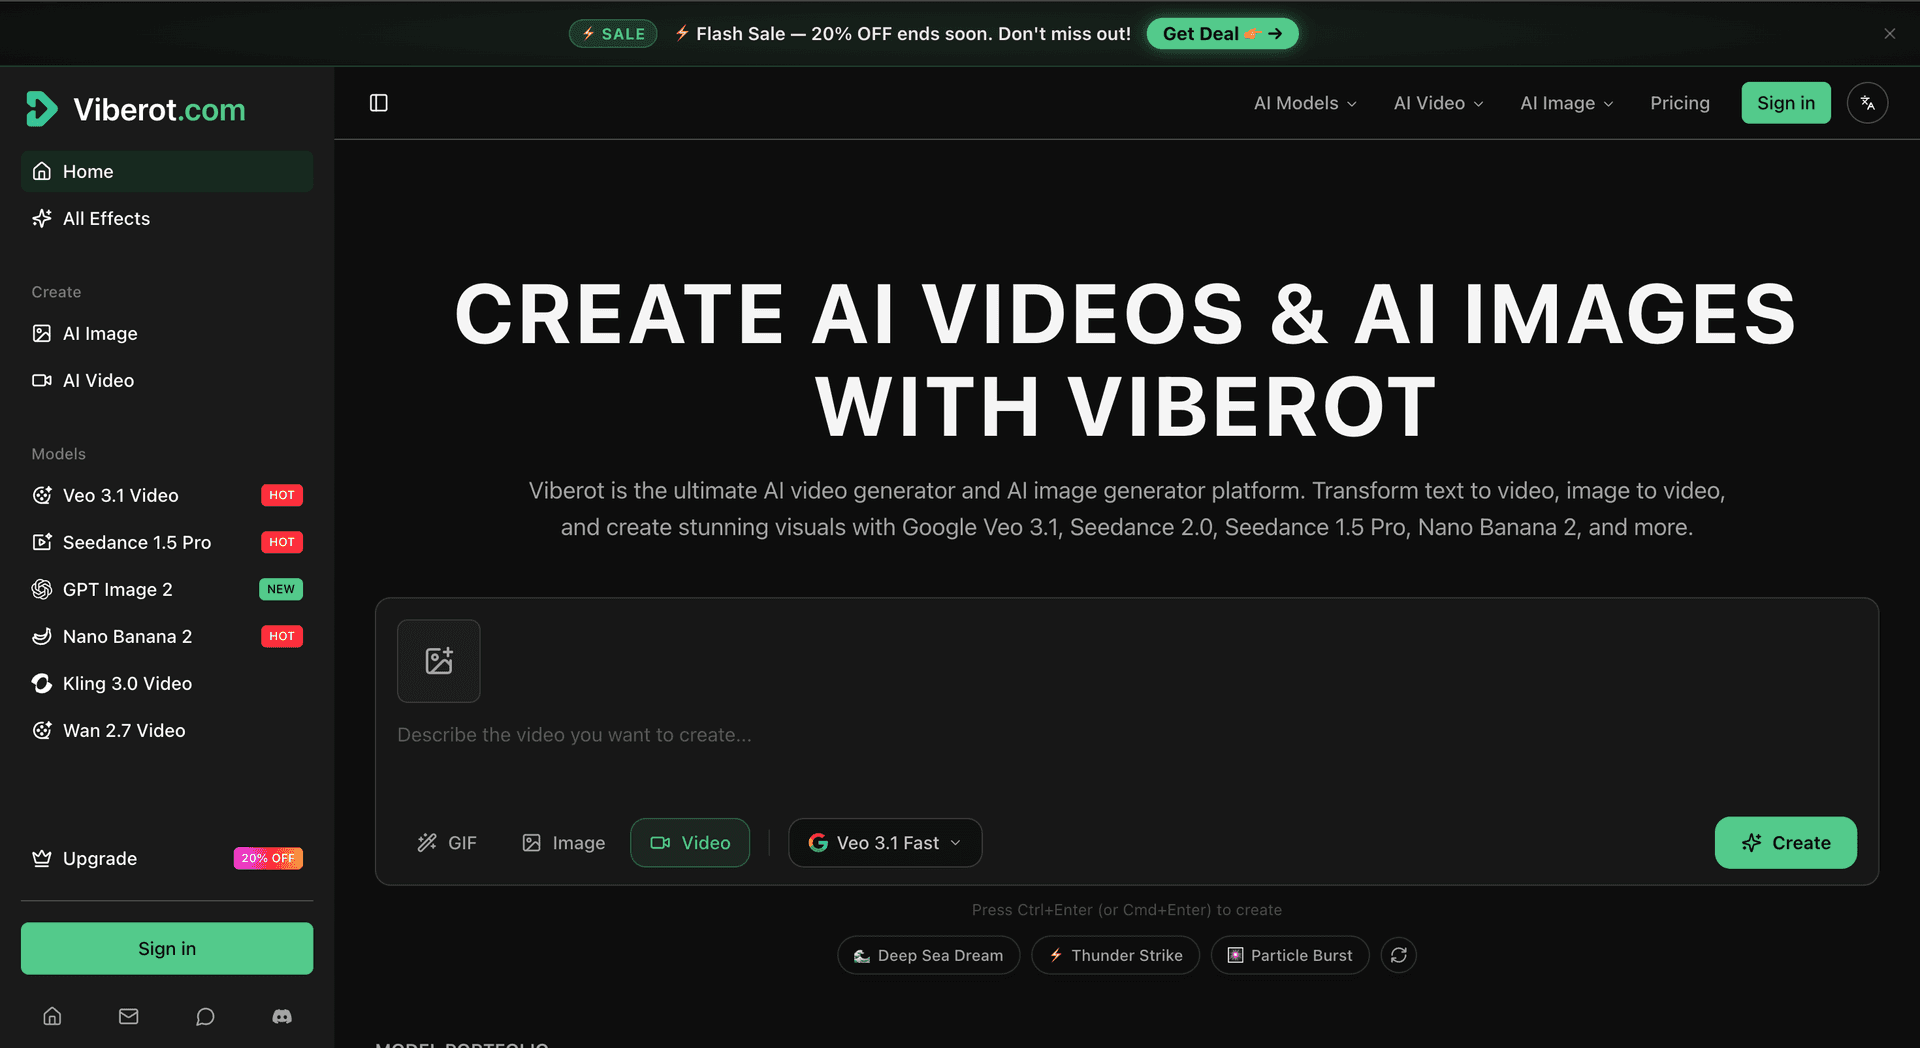Expand the AI Image menu in header

[x=1566, y=103]
